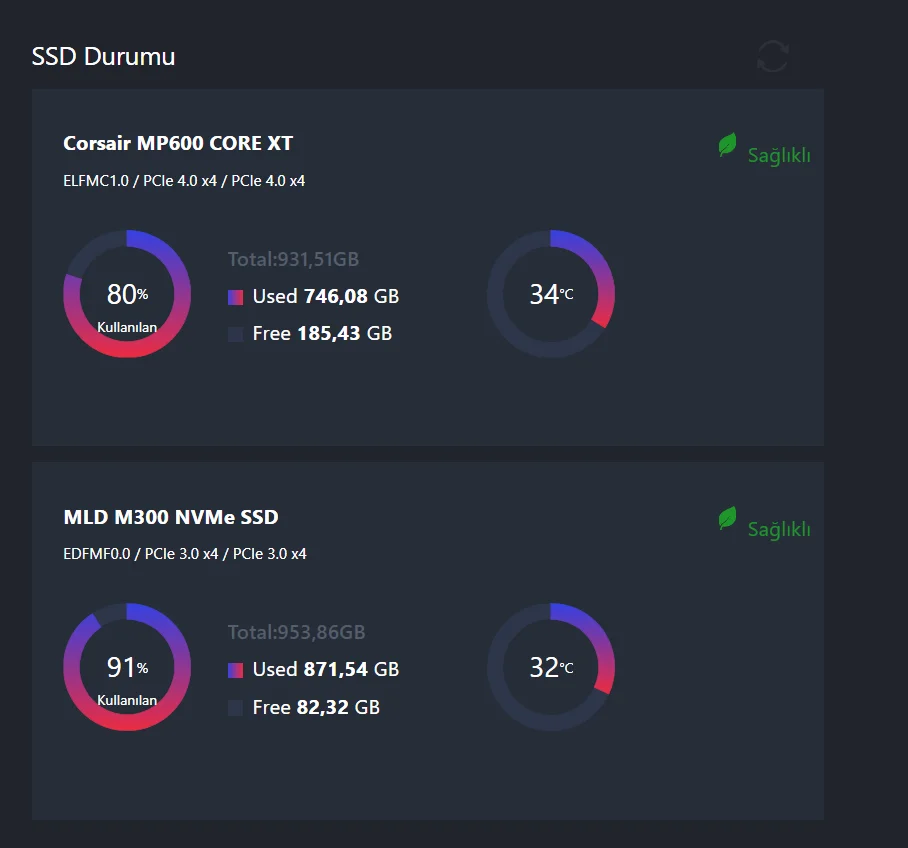Click the green leaf icon for MLD M300
This screenshot has width=908, height=848.
point(727,519)
